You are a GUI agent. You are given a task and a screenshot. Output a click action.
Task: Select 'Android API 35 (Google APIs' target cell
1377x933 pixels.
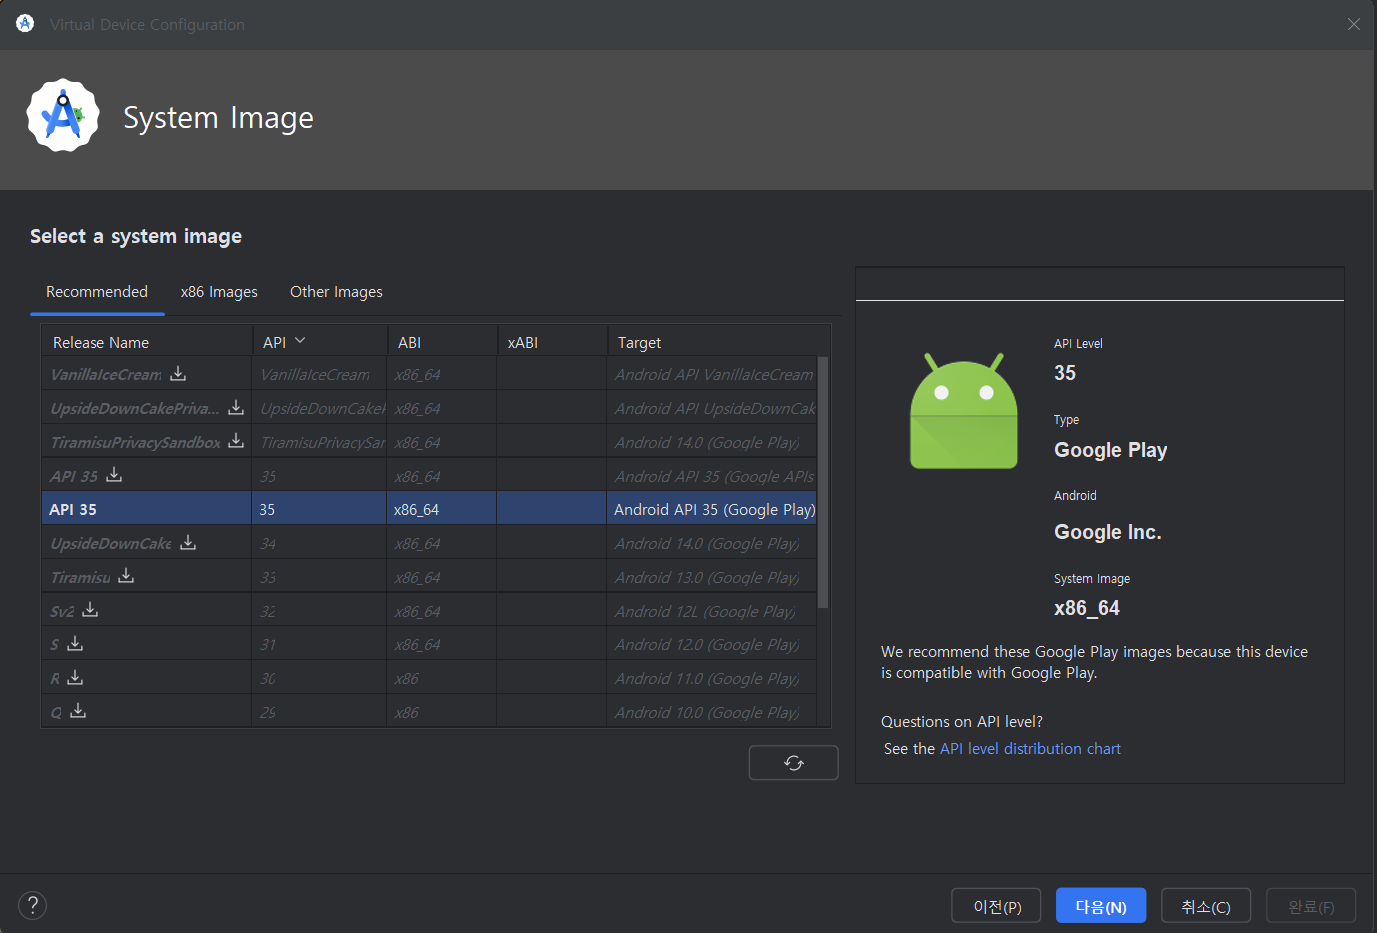tap(714, 476)
